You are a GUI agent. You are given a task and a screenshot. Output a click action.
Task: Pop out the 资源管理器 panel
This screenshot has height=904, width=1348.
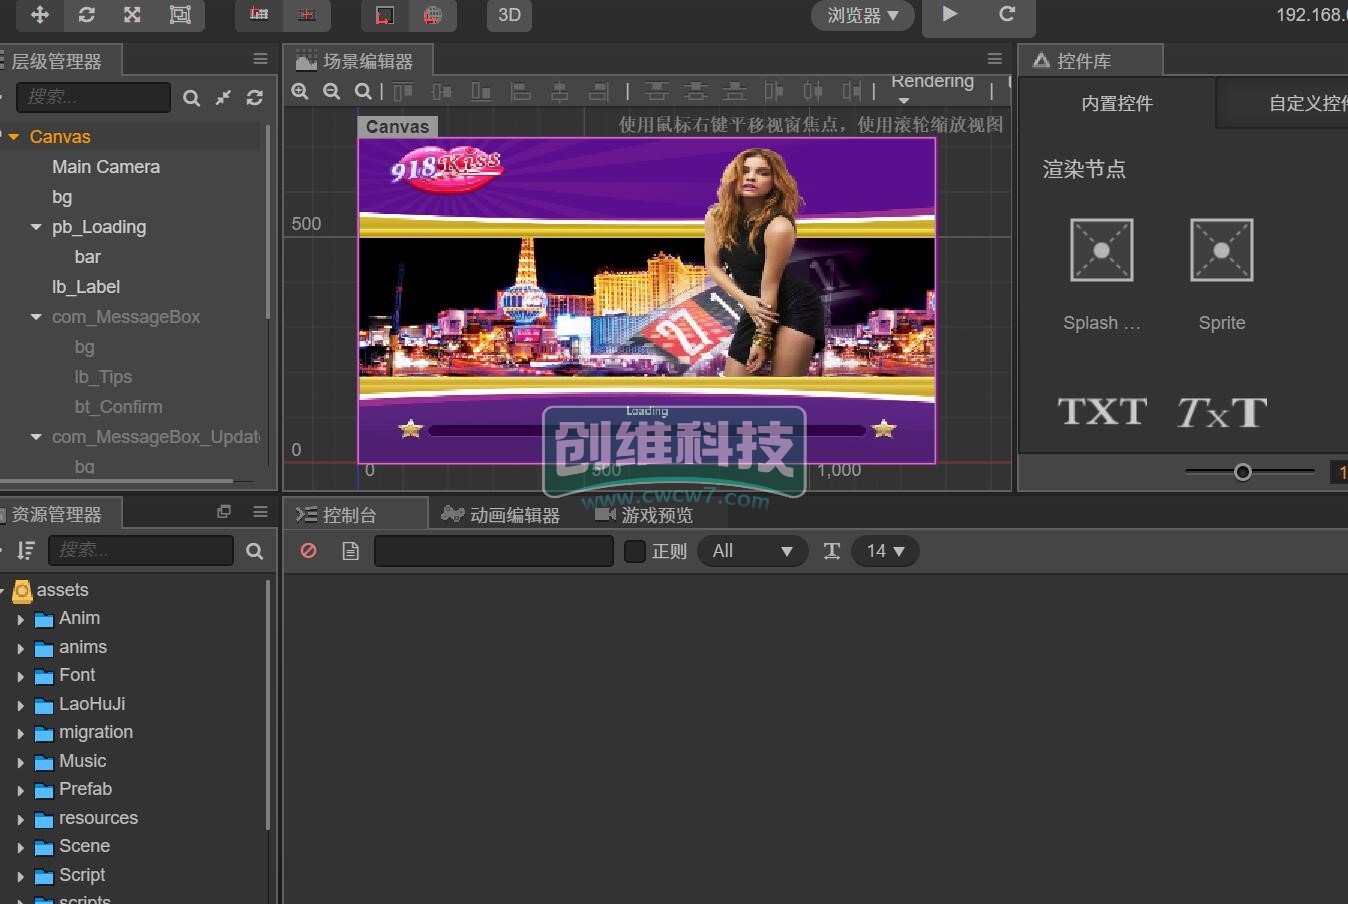[x=224, y=512]
